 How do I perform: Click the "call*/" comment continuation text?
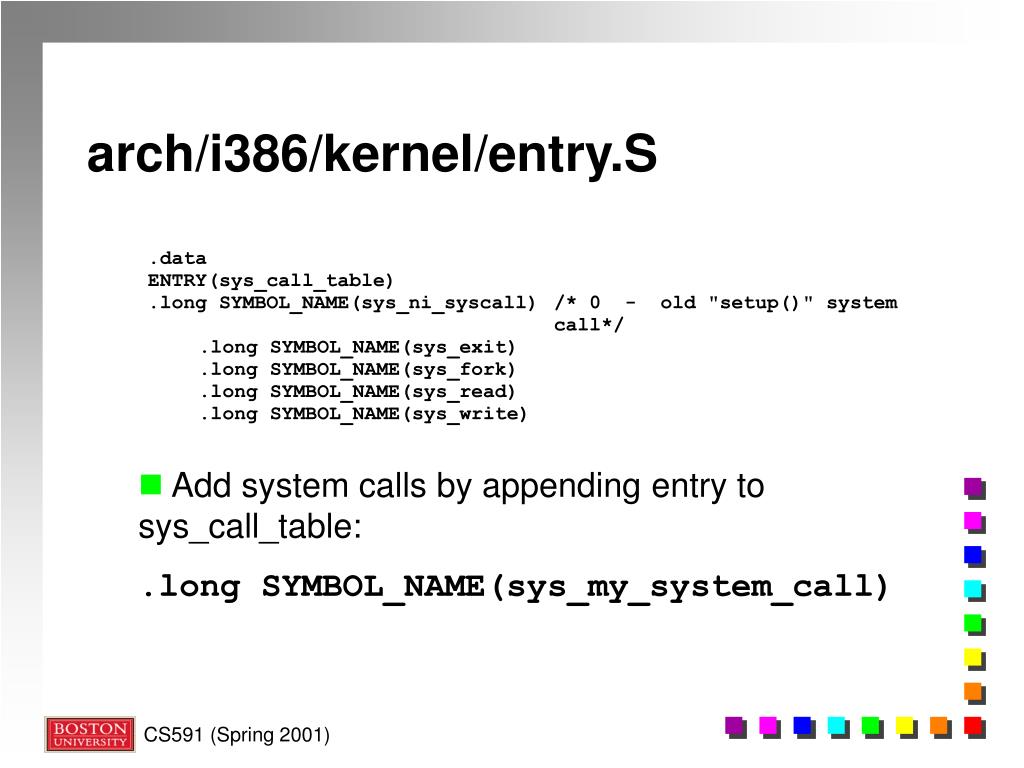click(589, 325)
